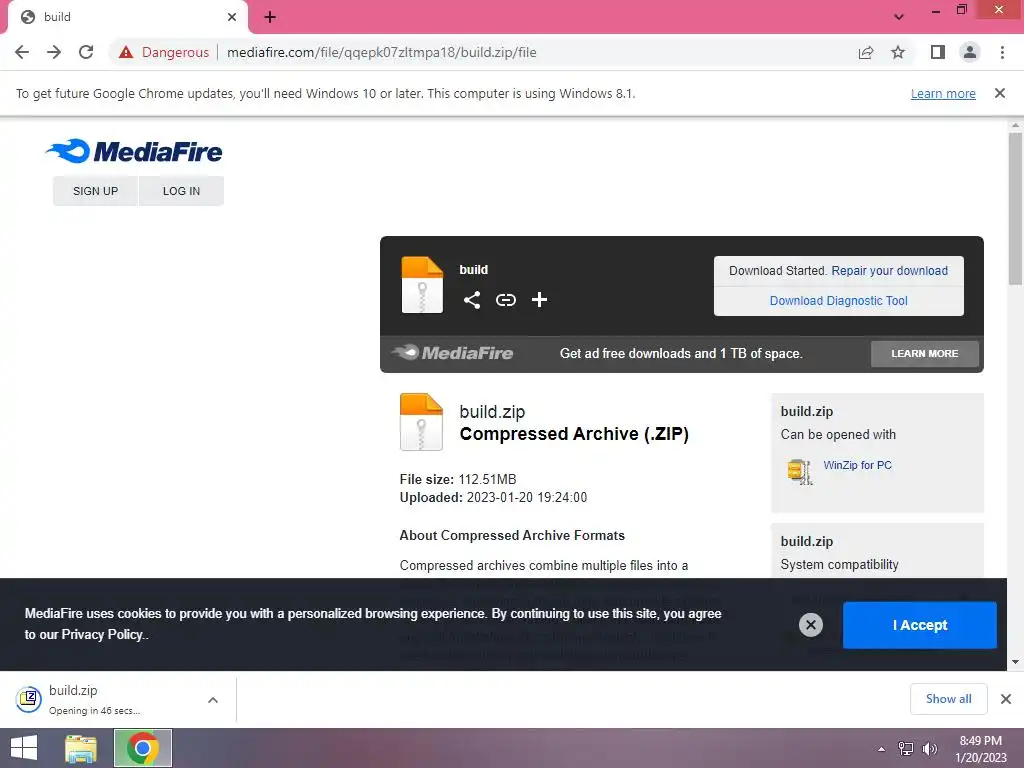Dismiss the cookie banner with X
Image resolution: width=1024 pixels, height=768 pixels.
(x=810, y=625)
